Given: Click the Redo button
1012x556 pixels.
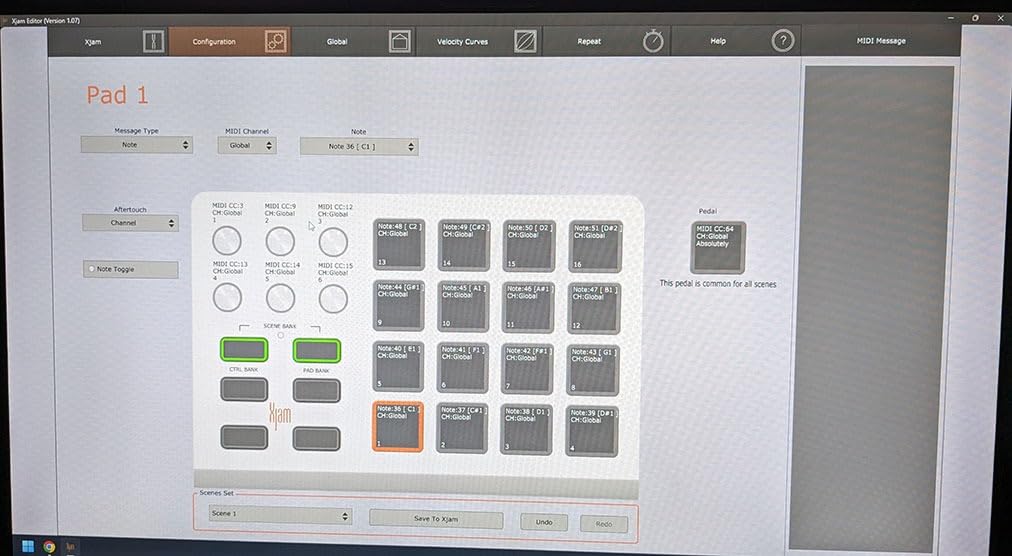Looking at the screenshot, I should point(603,524).
